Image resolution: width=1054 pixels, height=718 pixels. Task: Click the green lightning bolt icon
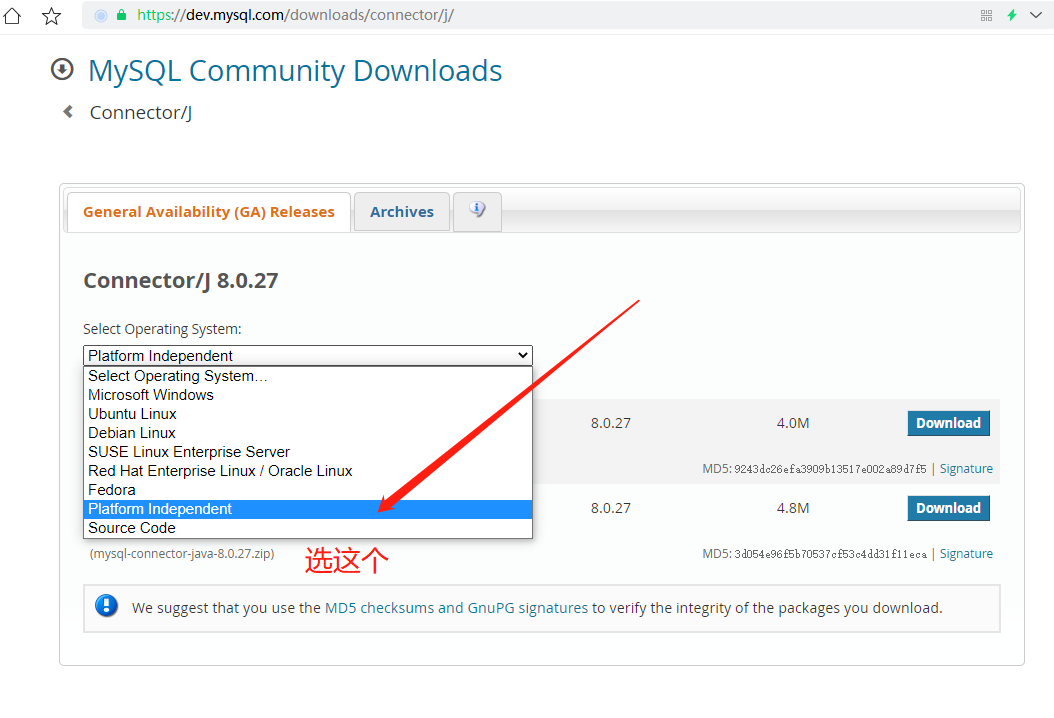point(1013,15)
